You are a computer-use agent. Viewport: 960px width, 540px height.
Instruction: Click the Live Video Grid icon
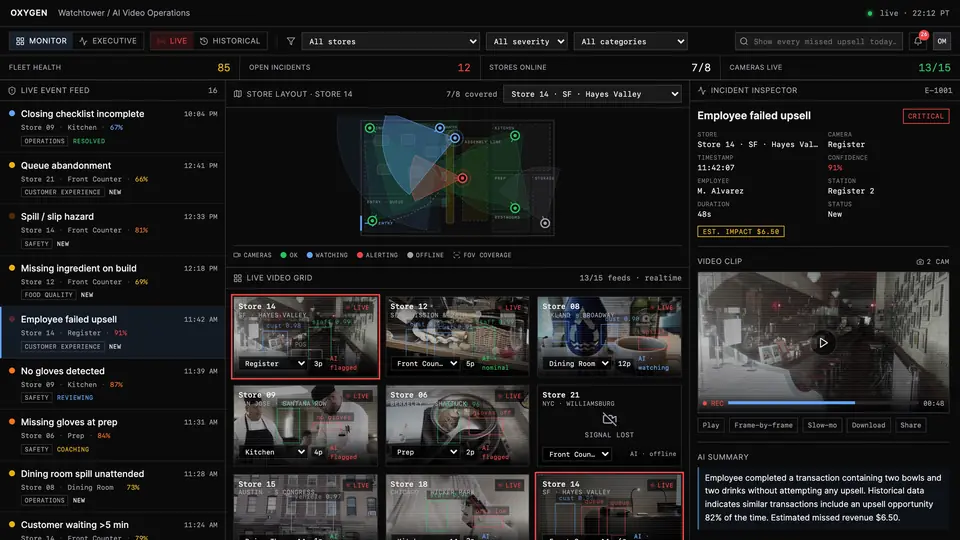238,278
